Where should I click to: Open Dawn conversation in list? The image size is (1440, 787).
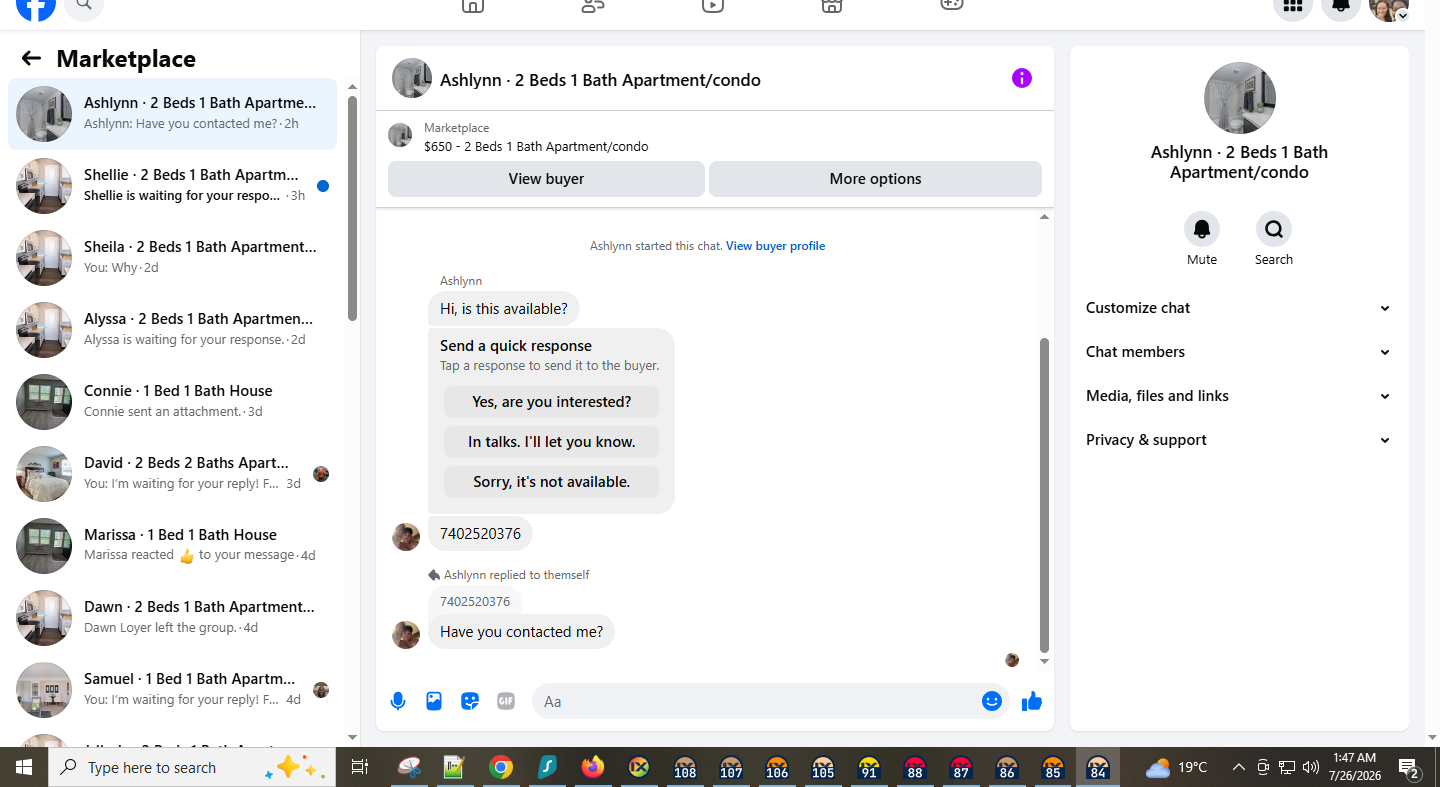[x=172, y=618]
